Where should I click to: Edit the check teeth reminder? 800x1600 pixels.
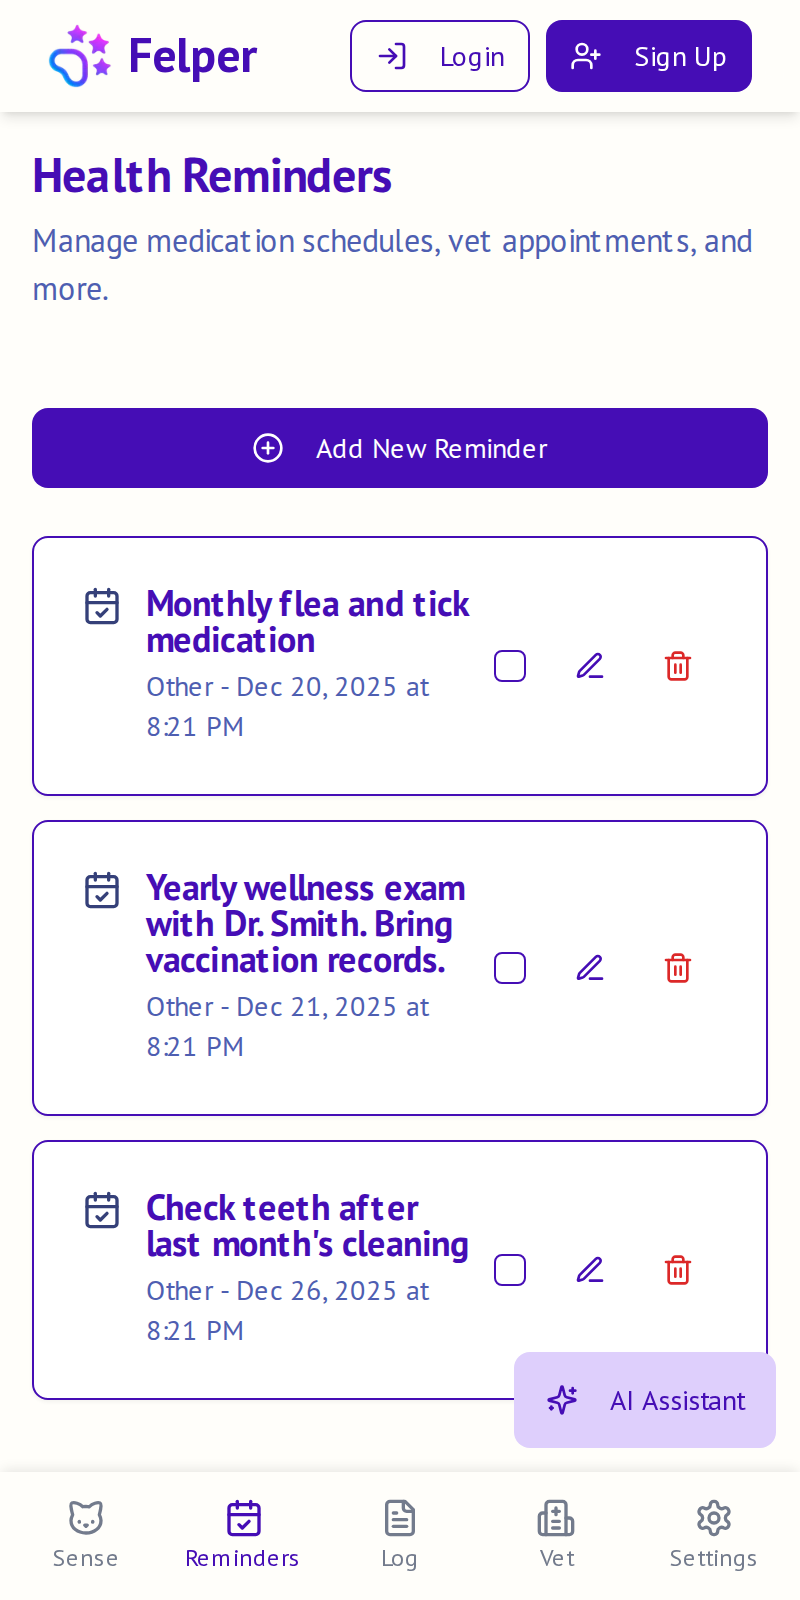tap(590, 1270)
